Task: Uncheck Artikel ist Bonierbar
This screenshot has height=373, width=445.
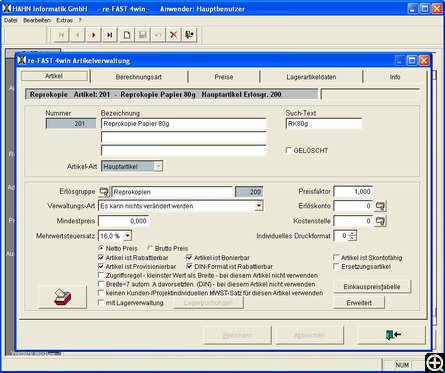Action: coord(189,258)
